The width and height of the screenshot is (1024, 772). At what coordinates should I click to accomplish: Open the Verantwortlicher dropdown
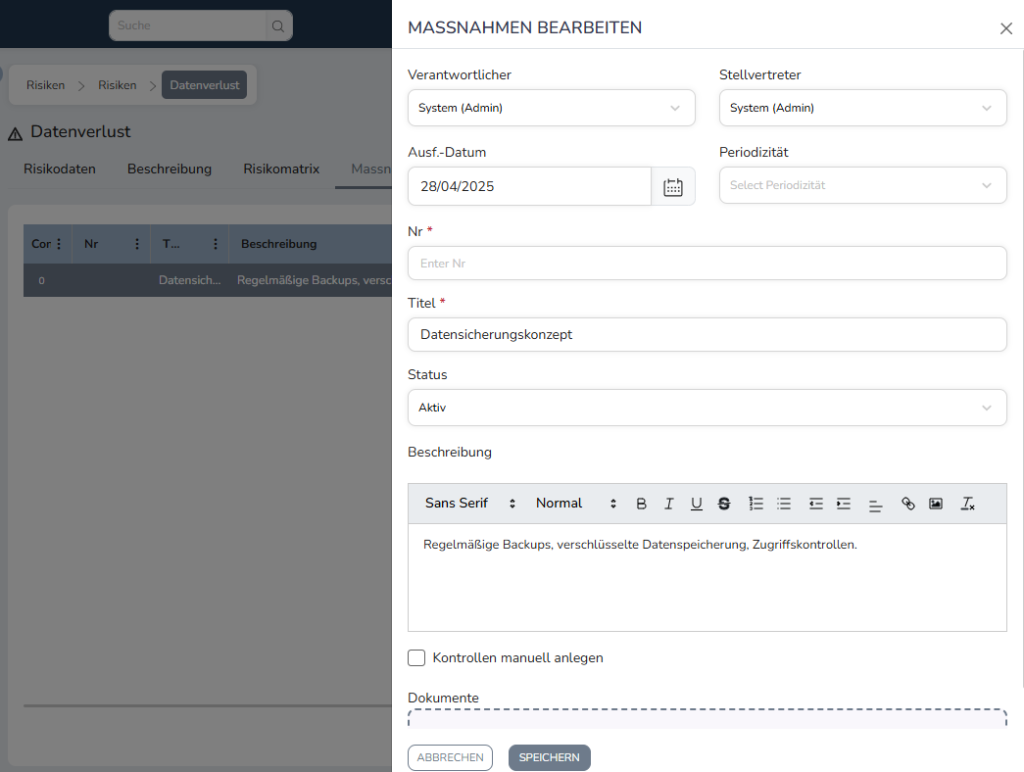coord(551,108)
